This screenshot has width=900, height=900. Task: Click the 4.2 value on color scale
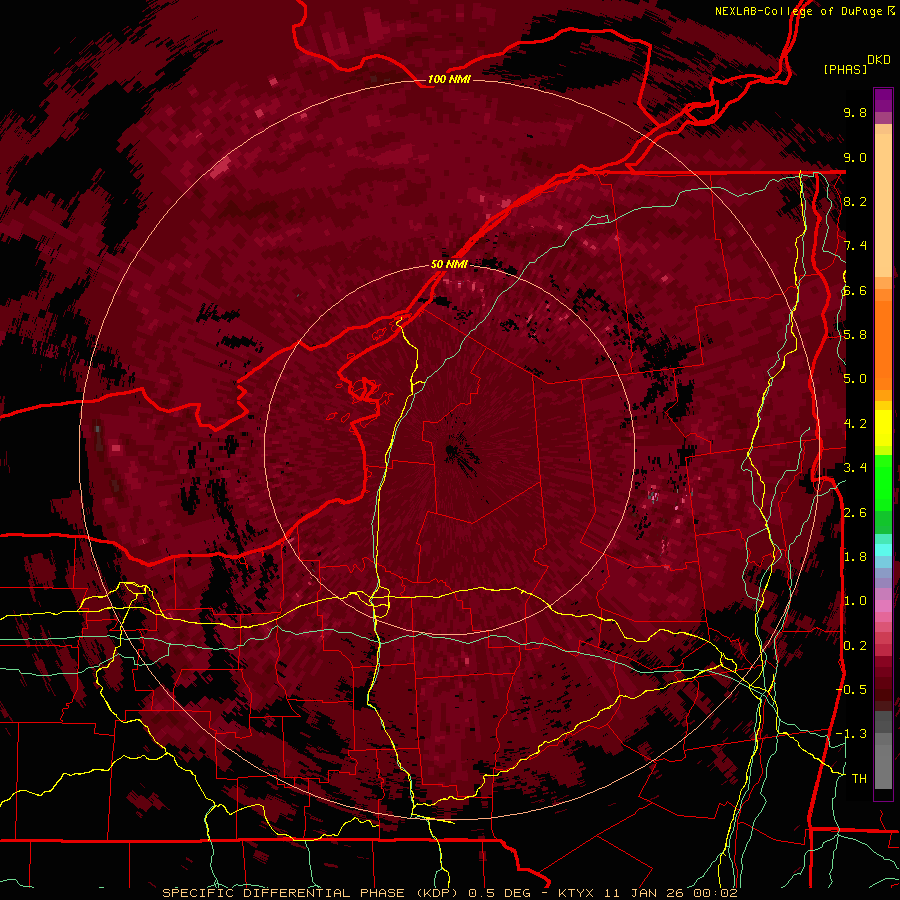tap(855, 424)
